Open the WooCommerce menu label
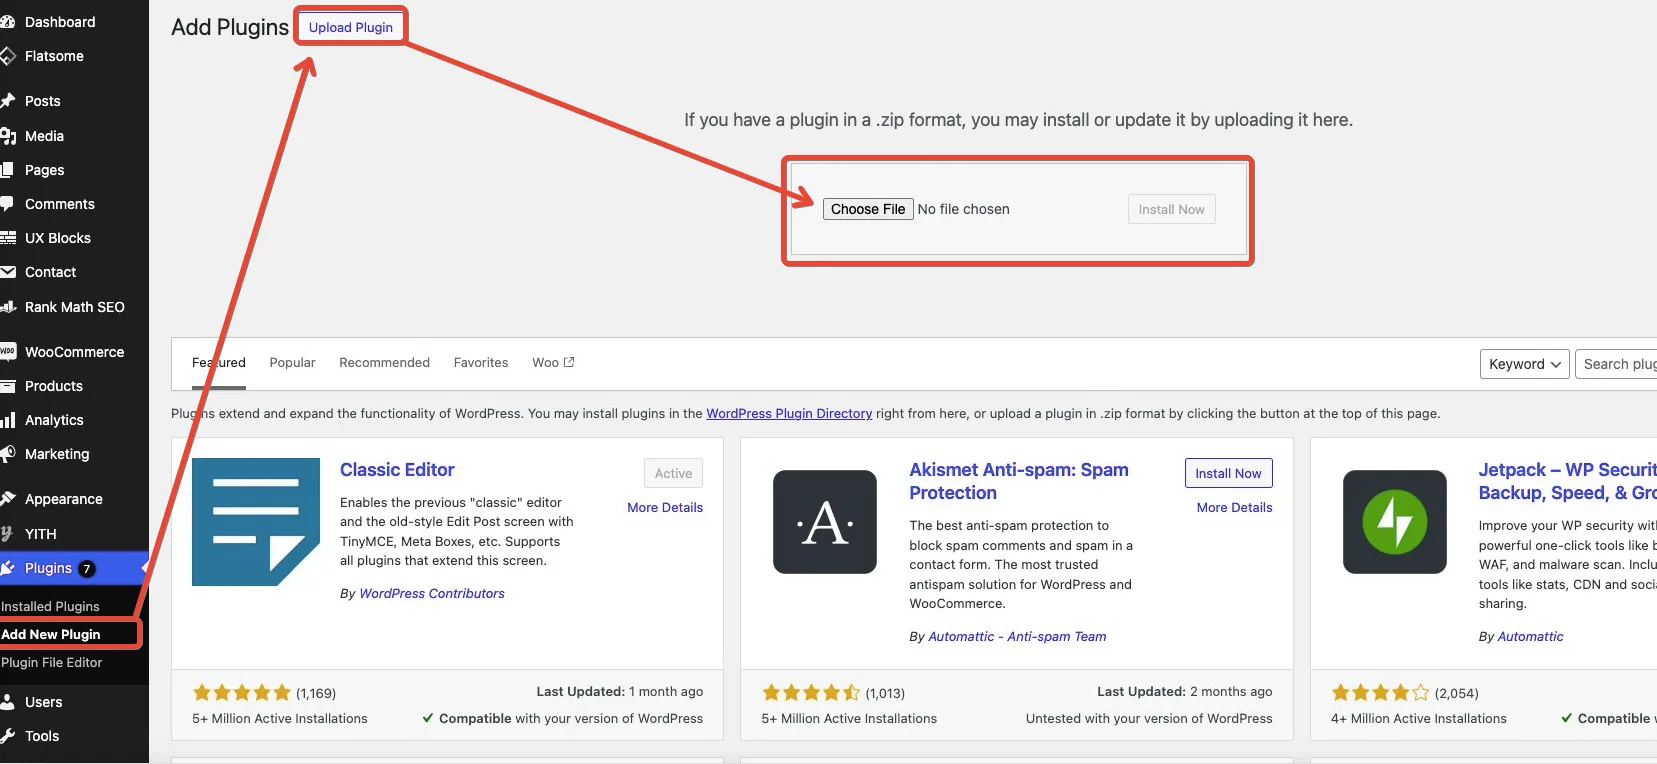The height and width of the screenshot is (764, 1657). [x=75, y=352]
